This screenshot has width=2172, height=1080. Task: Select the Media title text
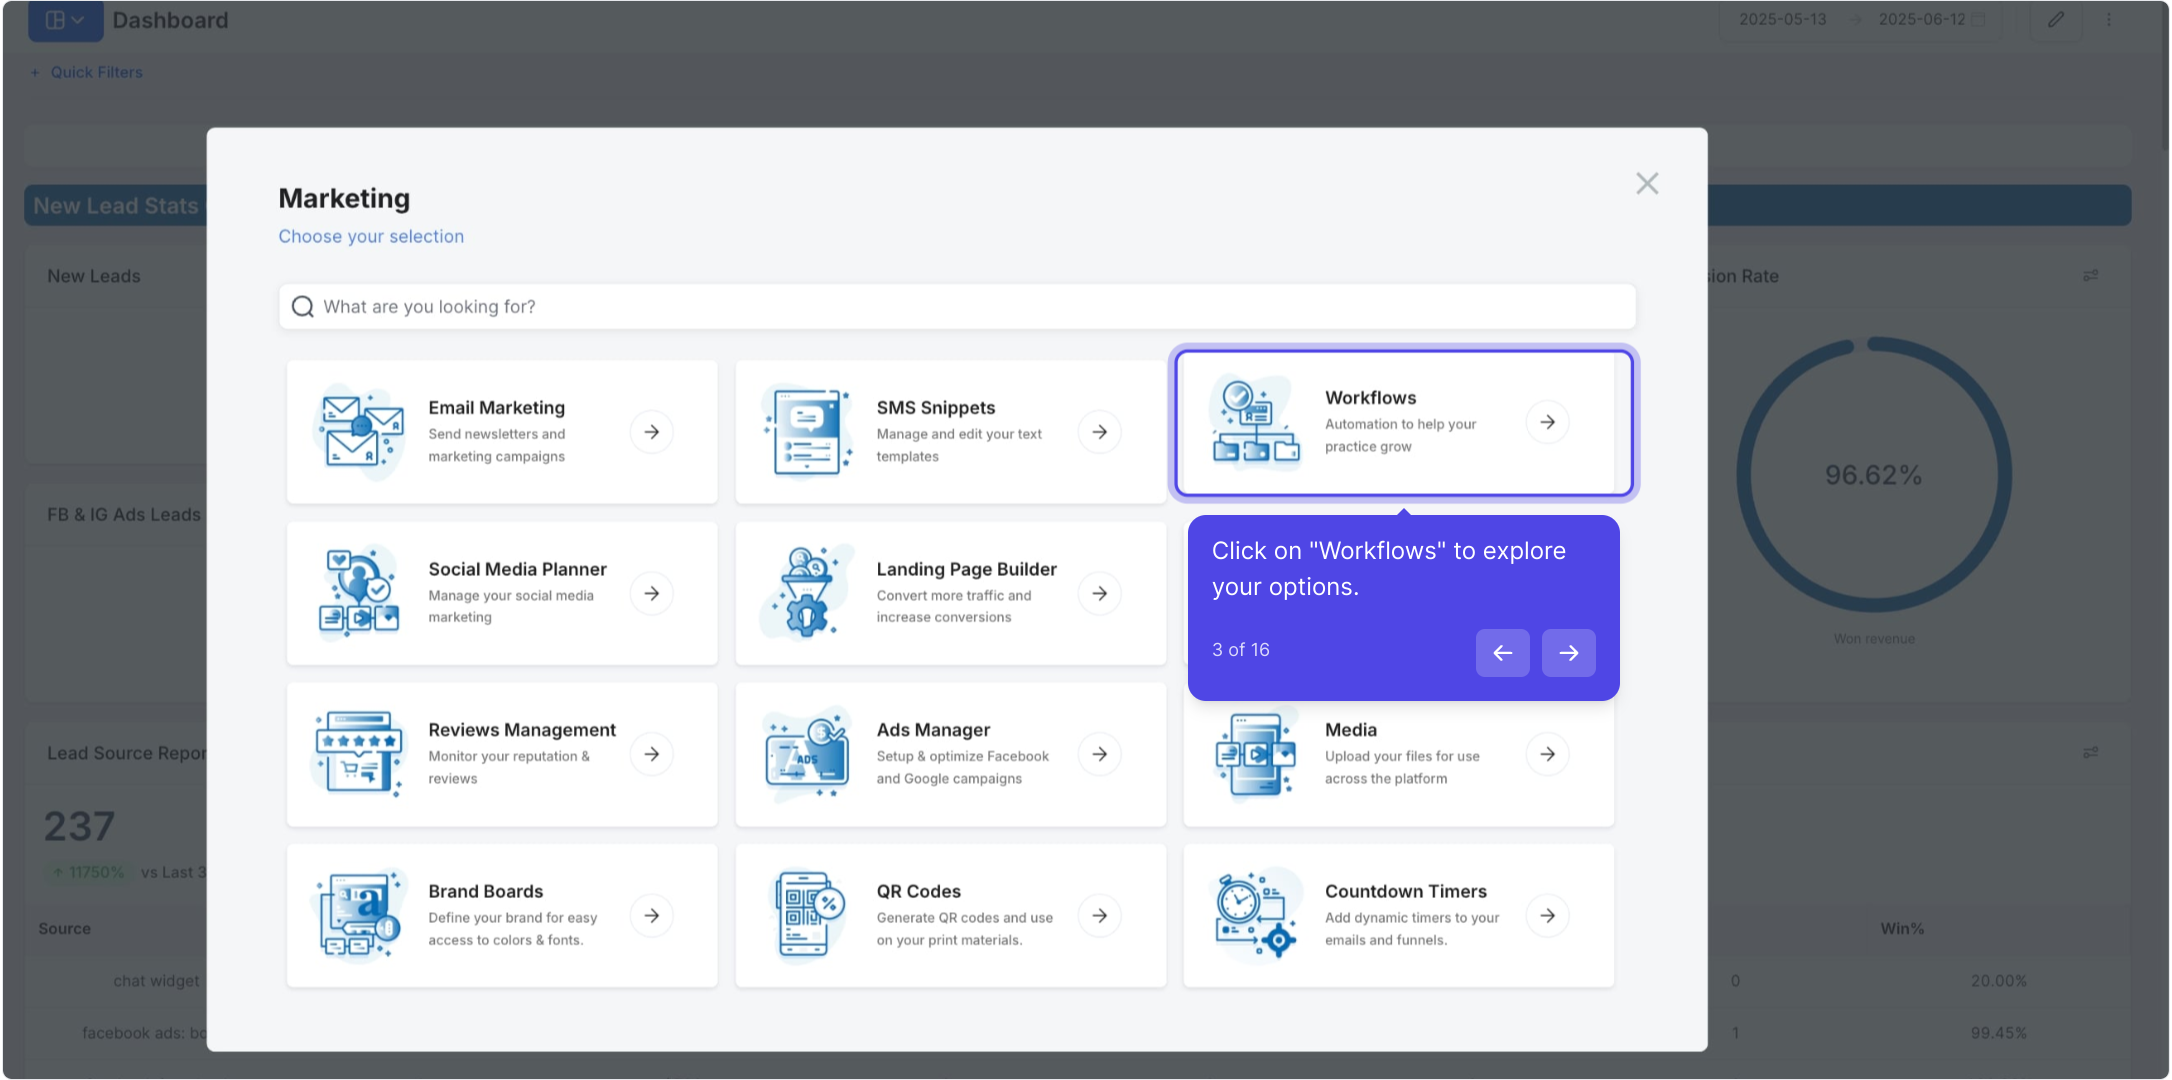(1351, 730)
